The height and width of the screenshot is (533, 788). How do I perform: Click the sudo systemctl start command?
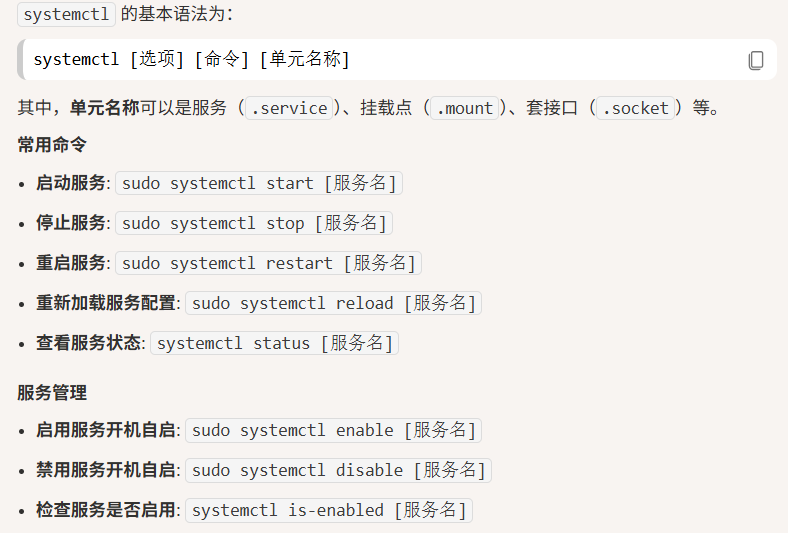pos(259,183)
